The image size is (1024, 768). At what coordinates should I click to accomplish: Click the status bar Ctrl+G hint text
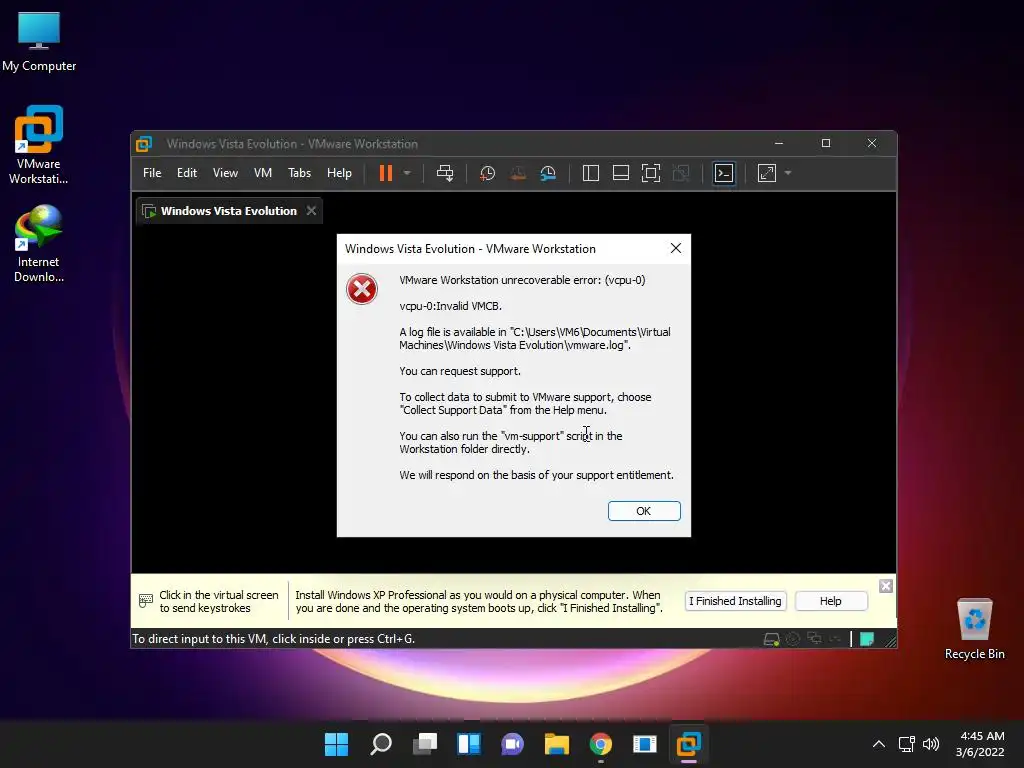pyautogui.click(x=273, y=639)
